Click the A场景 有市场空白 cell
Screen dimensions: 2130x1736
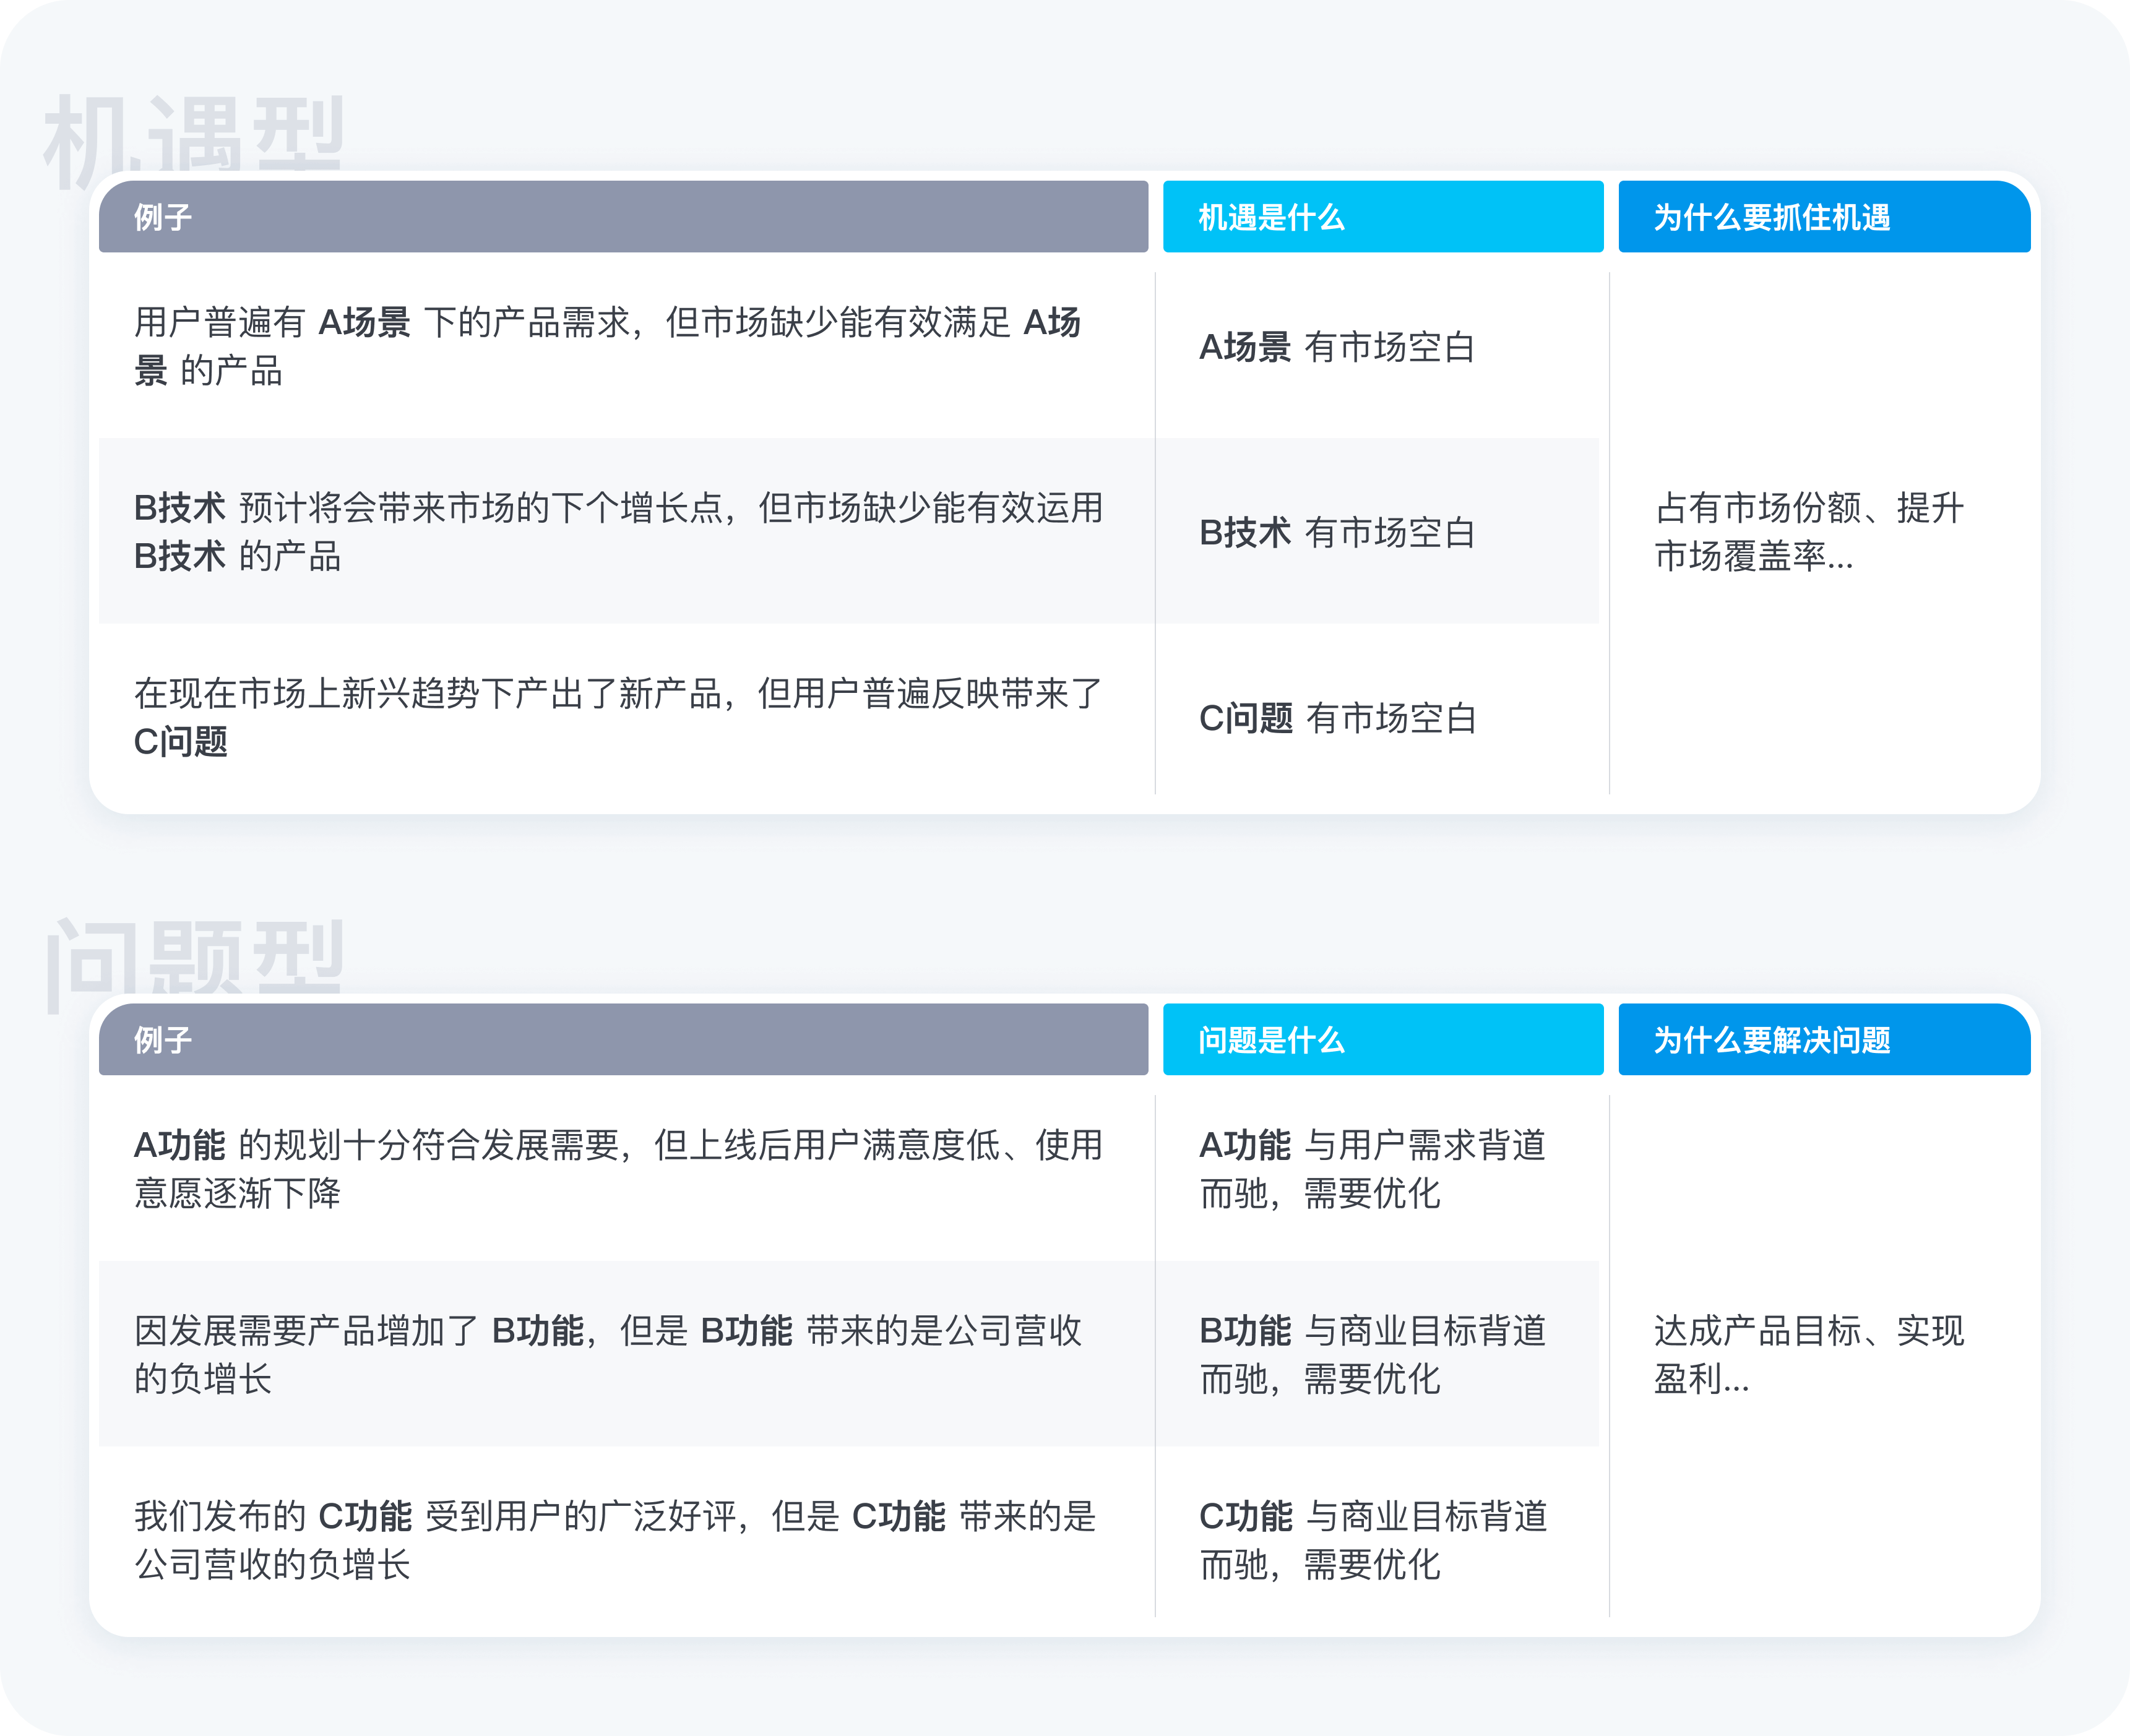tap(1337, 347)
